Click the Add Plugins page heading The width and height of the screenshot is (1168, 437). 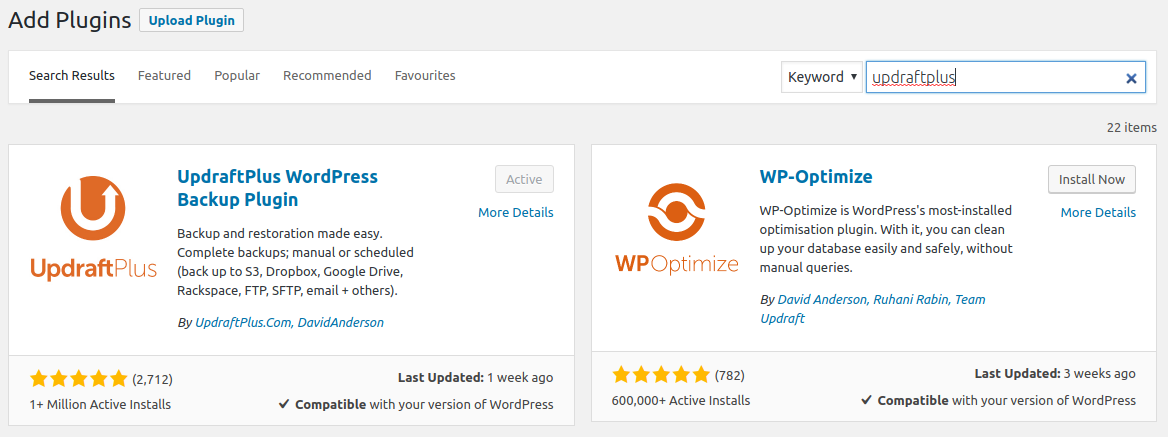tap(70, 20)
